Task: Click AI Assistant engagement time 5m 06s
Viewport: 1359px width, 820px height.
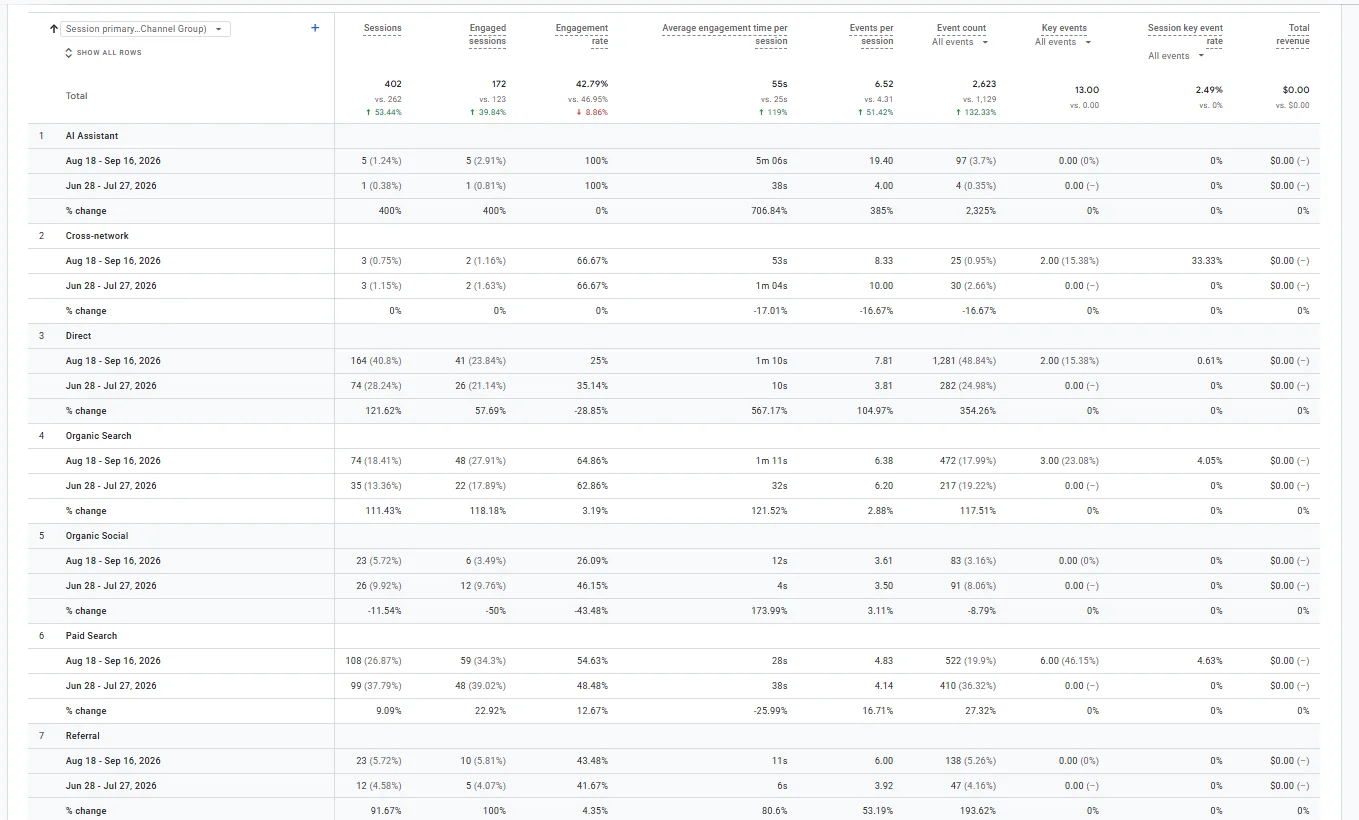Action: (771, 161)
